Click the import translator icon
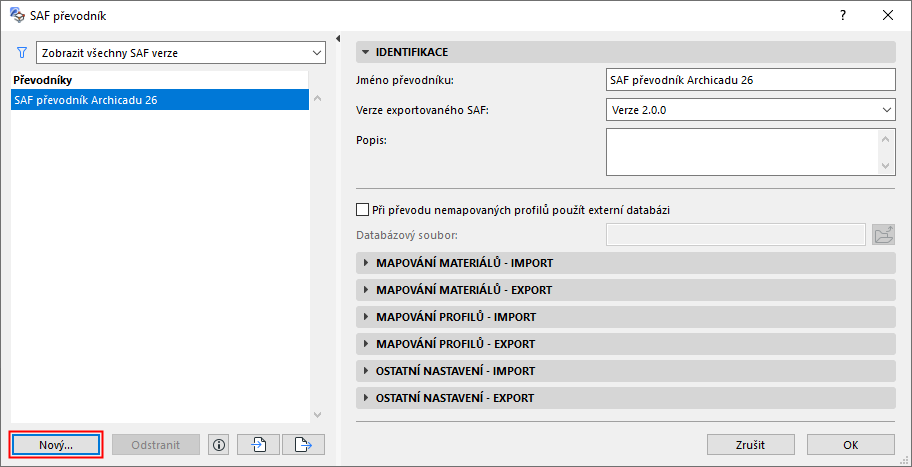Image resolution: width=912 pixels, height=467 pixels. (258, 444)
